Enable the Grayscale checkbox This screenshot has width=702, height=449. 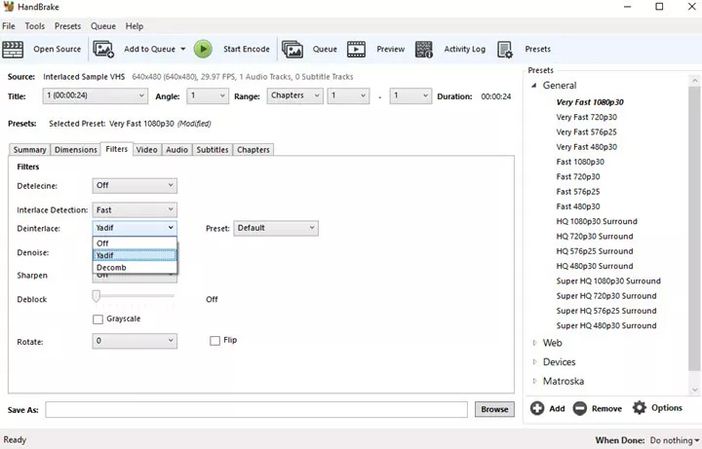98,319
